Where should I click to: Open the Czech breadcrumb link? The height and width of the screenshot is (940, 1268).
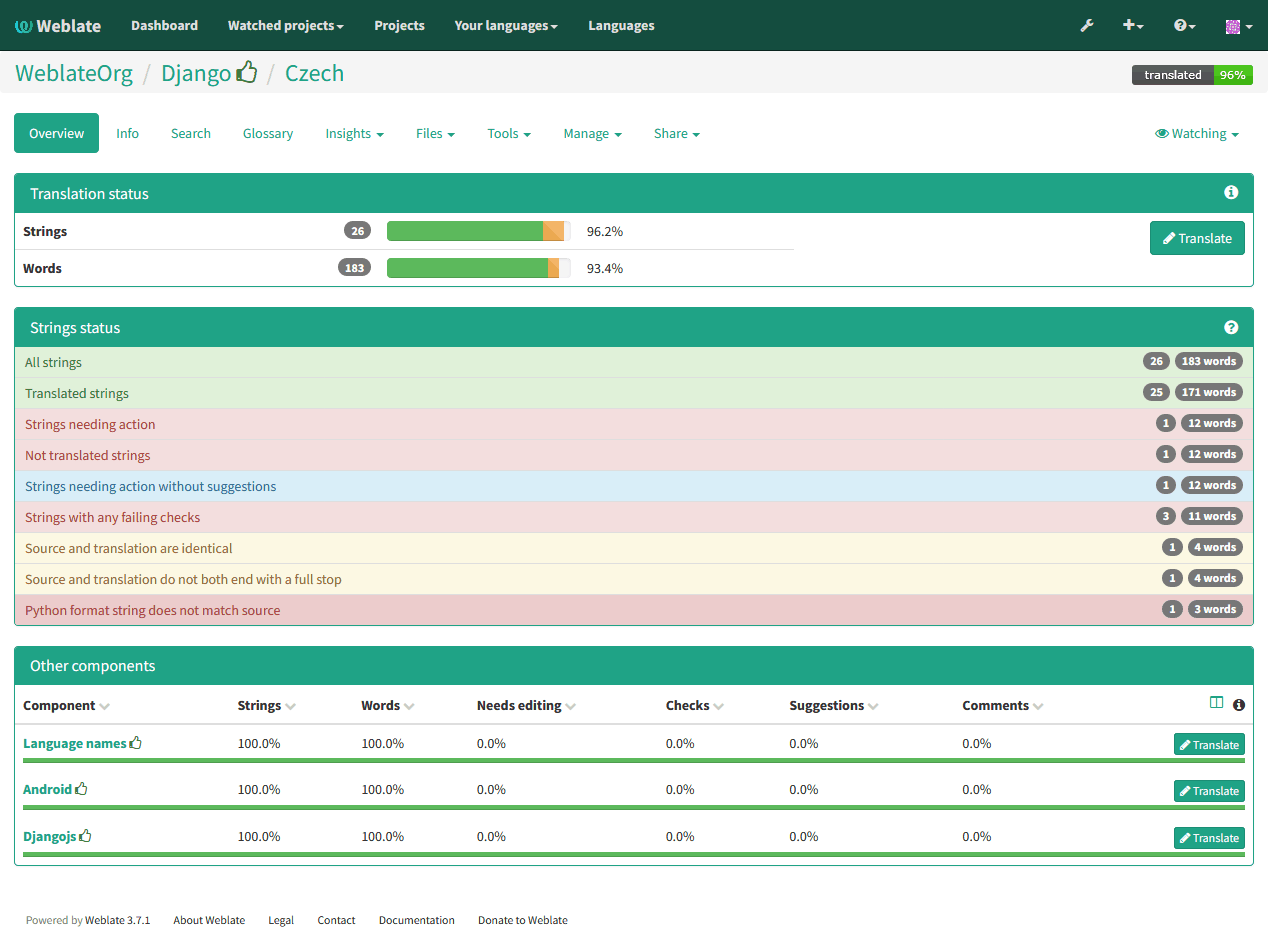(314, 73)
